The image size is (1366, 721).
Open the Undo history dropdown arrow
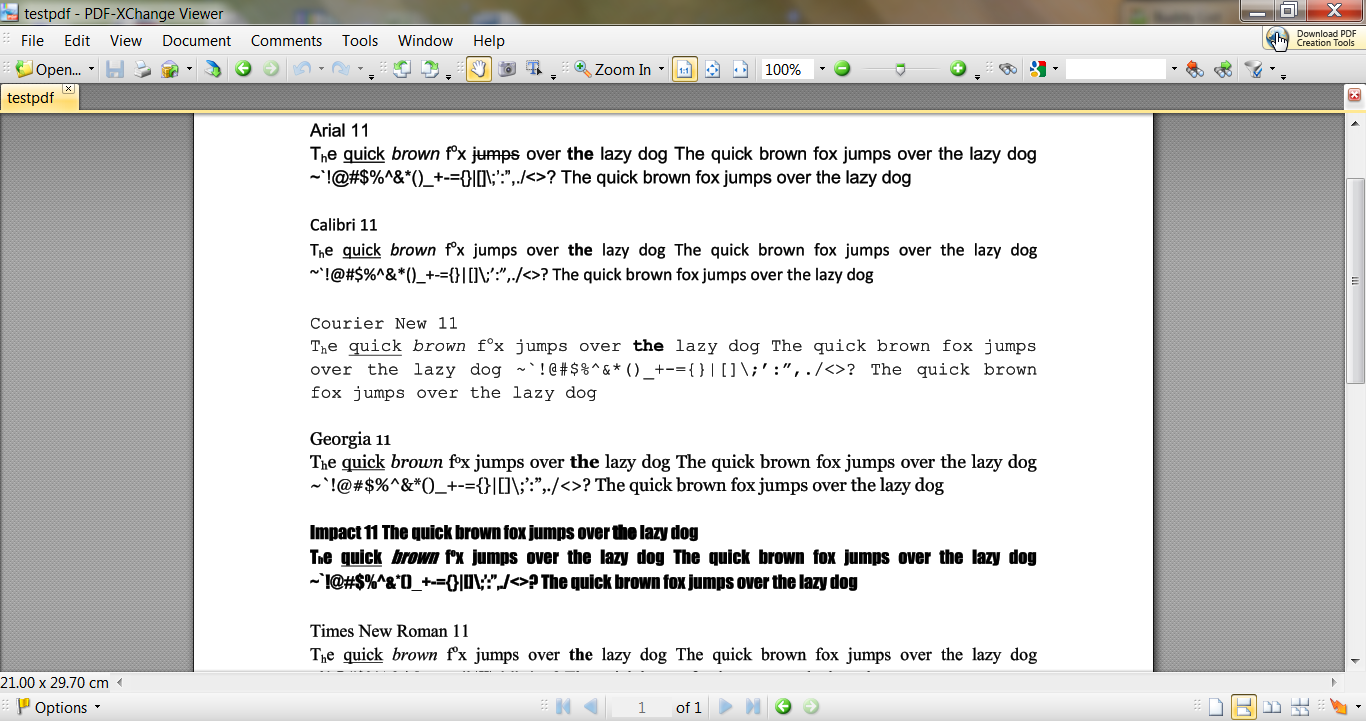click(x=321, y=69)
